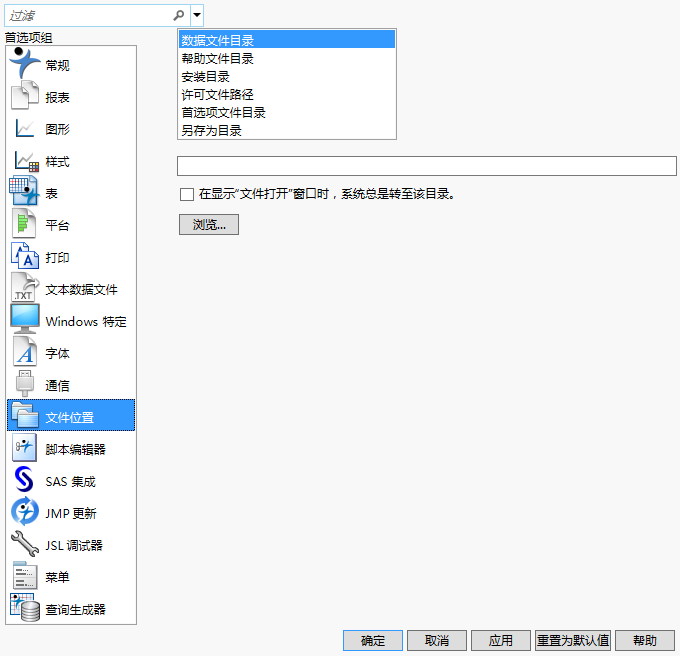The height and width of the screenshot is (656, 680).
Task: Choose 安装目录 from the list
Action: 287,77
